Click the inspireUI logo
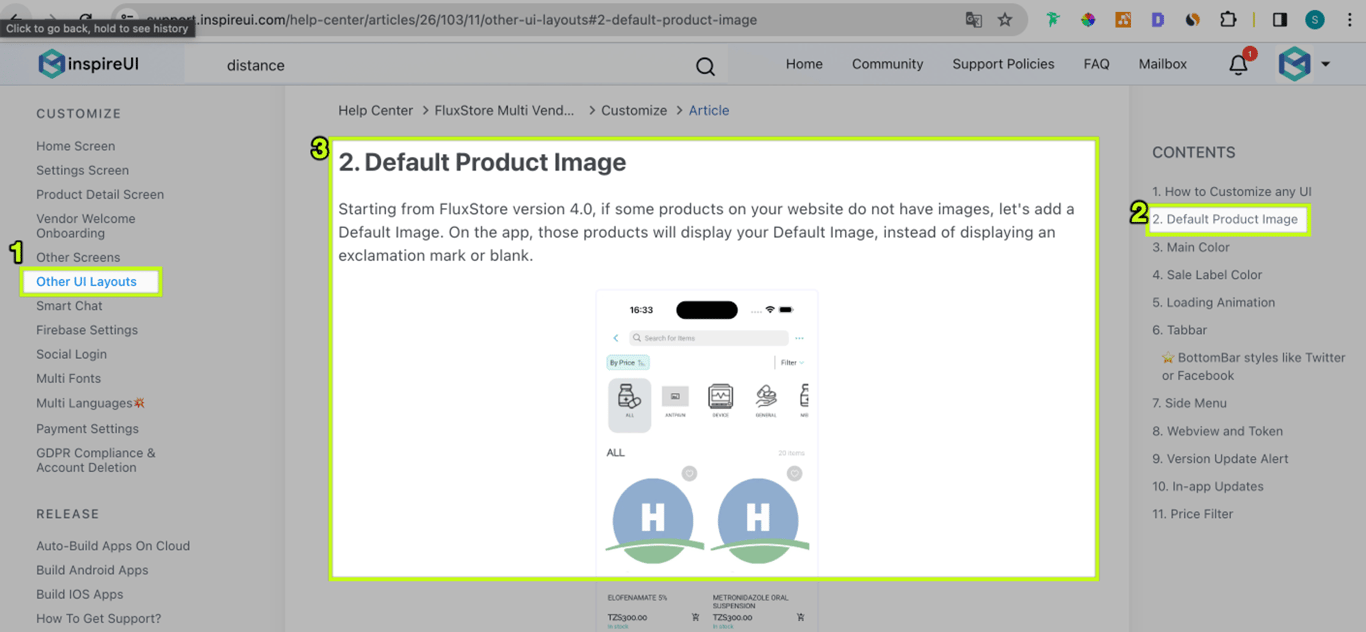The width and height of the screenshot is (1366, 632). tap(91, 64)
